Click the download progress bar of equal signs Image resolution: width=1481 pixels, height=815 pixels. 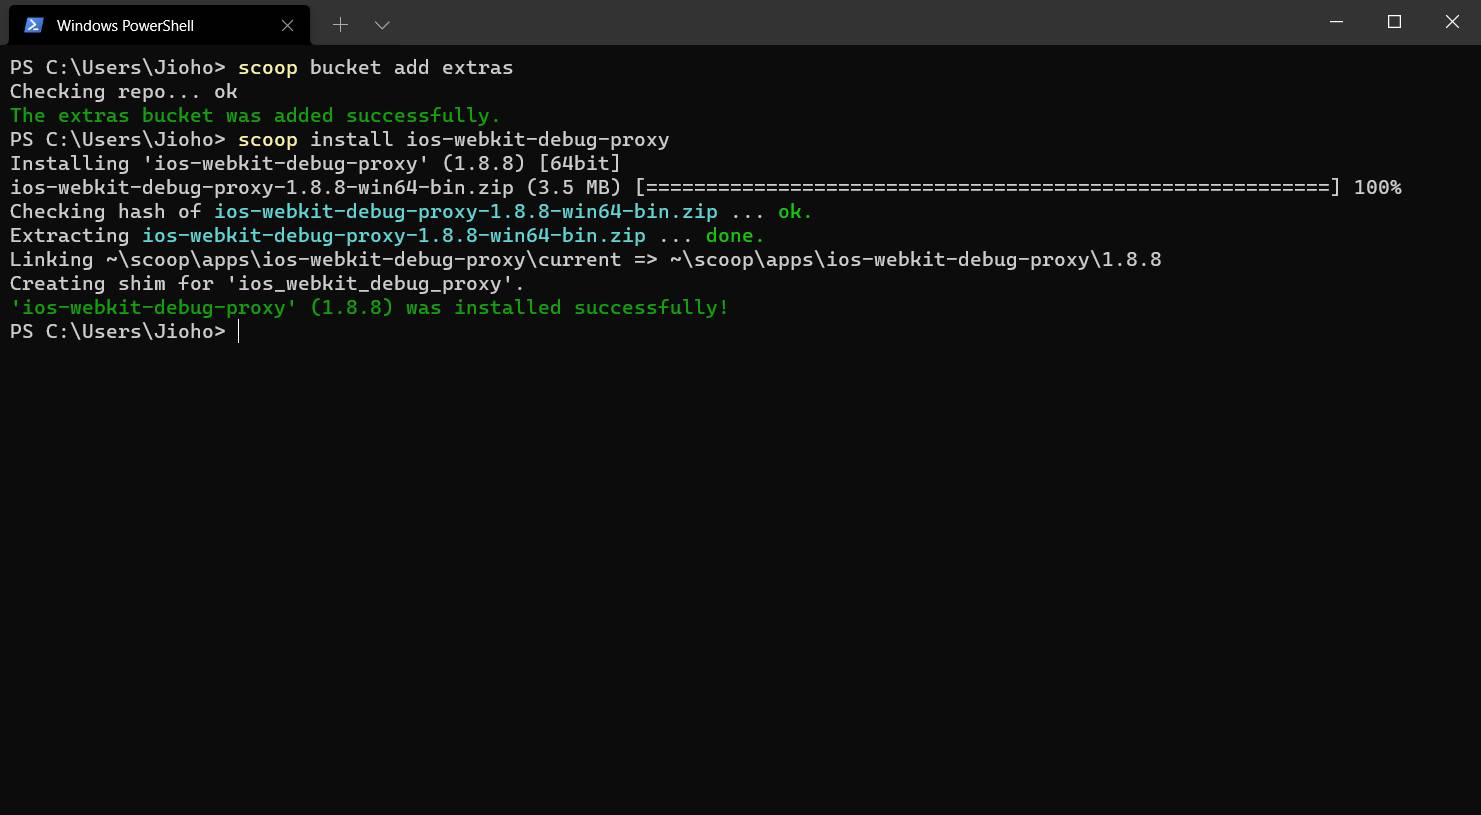coord(987,187)
